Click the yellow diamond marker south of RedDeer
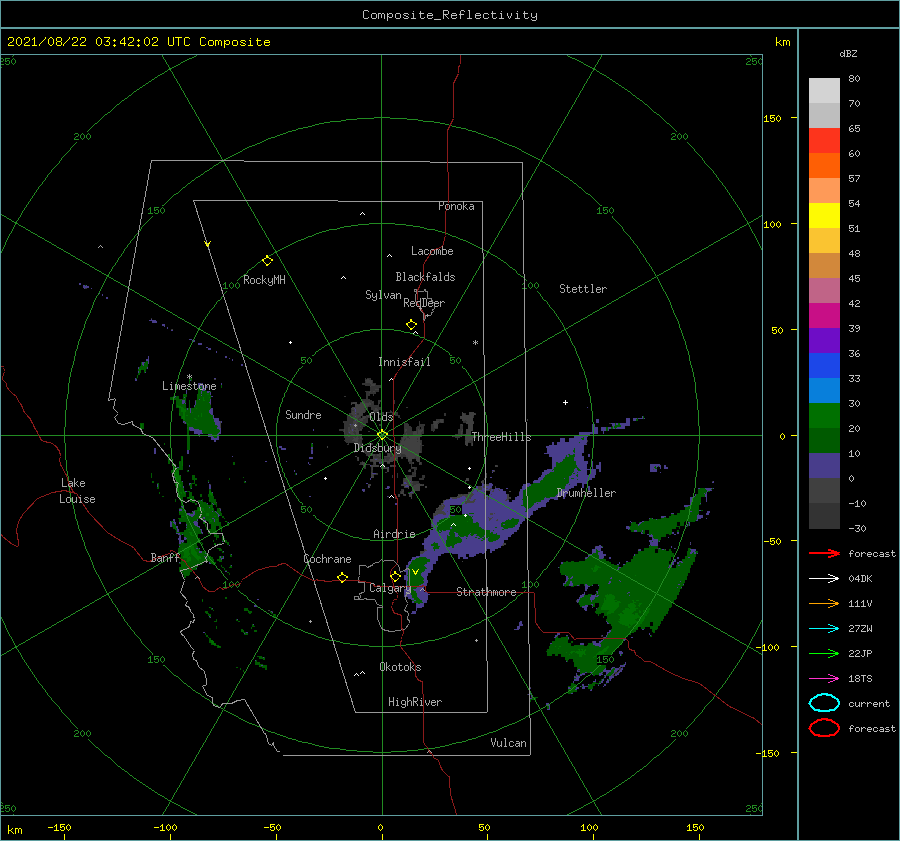The image size is (900, 841). [x=411, y=325]
